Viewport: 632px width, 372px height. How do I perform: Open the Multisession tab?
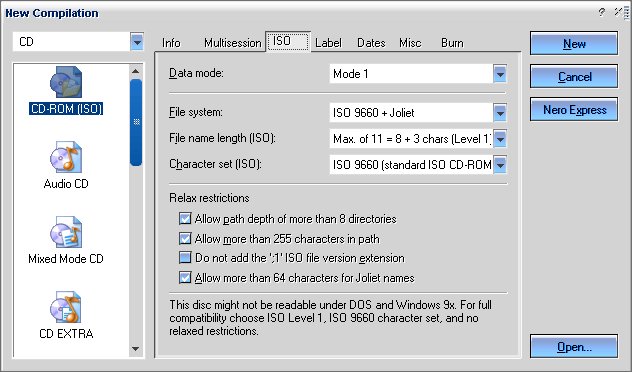click(x=233, y=43)
